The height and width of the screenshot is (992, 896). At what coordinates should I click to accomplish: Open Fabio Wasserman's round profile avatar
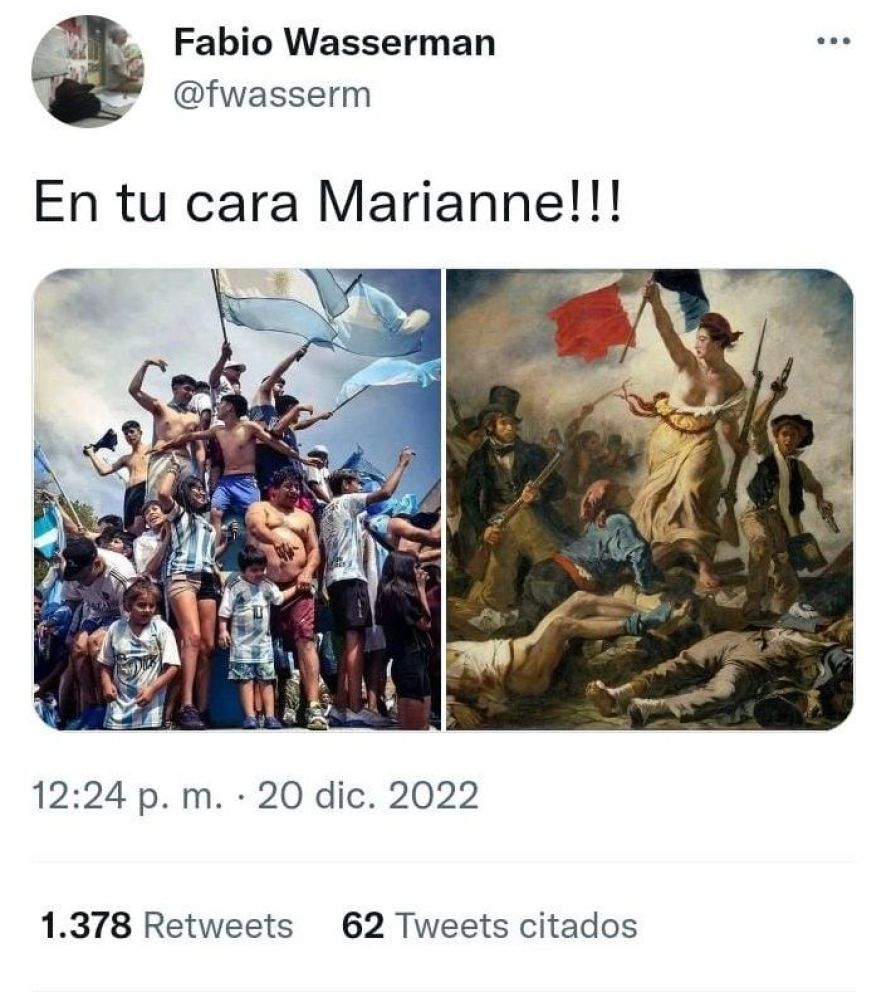pyautogui.click(x=88, y=71)
